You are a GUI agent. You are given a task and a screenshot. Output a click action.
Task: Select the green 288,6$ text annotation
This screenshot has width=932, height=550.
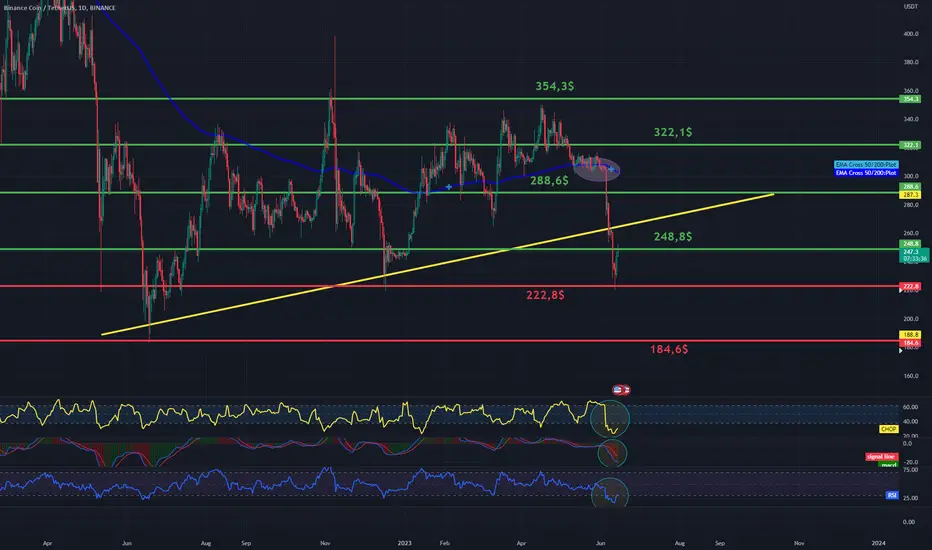[549, 180]
